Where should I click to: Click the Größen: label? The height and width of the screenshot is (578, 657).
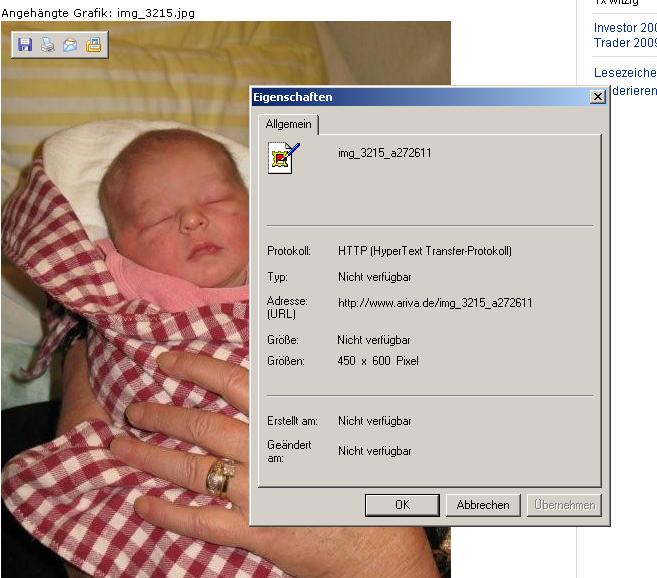click(286, 361)
